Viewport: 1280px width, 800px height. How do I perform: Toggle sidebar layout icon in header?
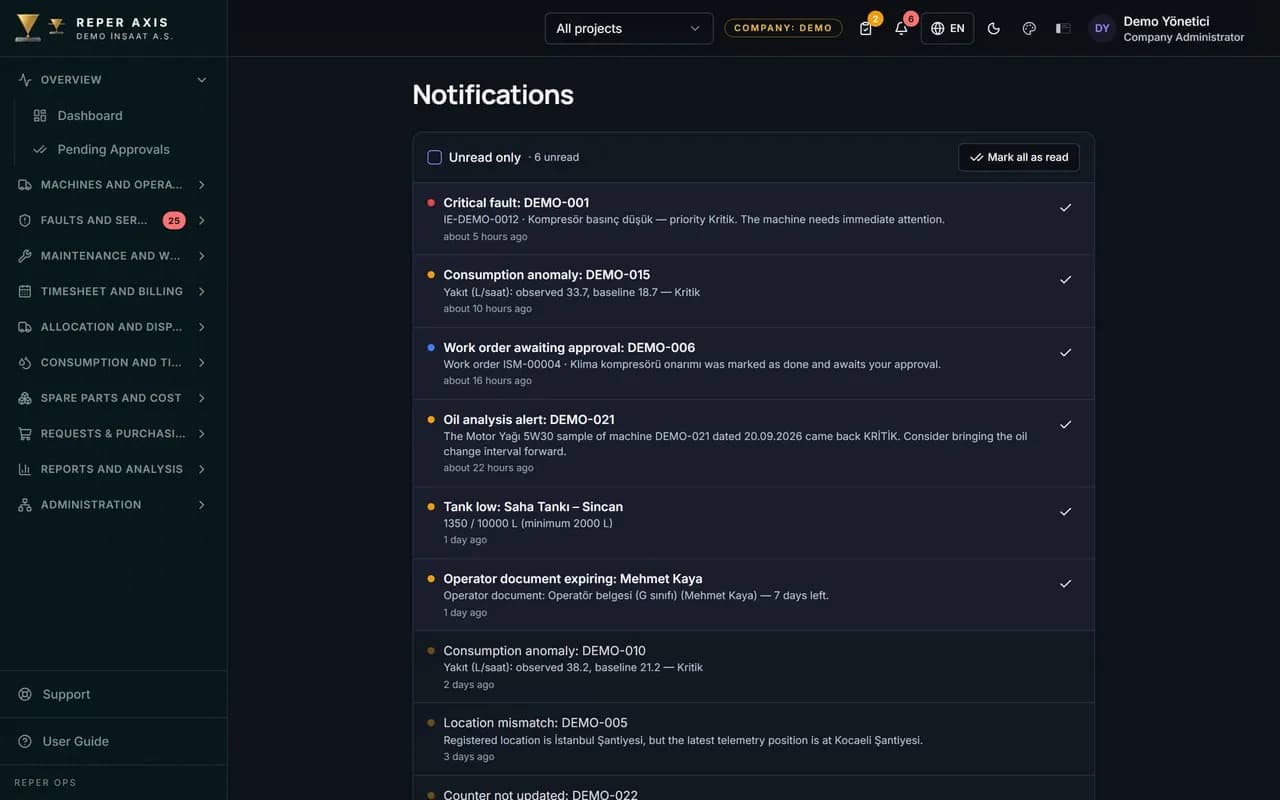(x=1063, y=28)
